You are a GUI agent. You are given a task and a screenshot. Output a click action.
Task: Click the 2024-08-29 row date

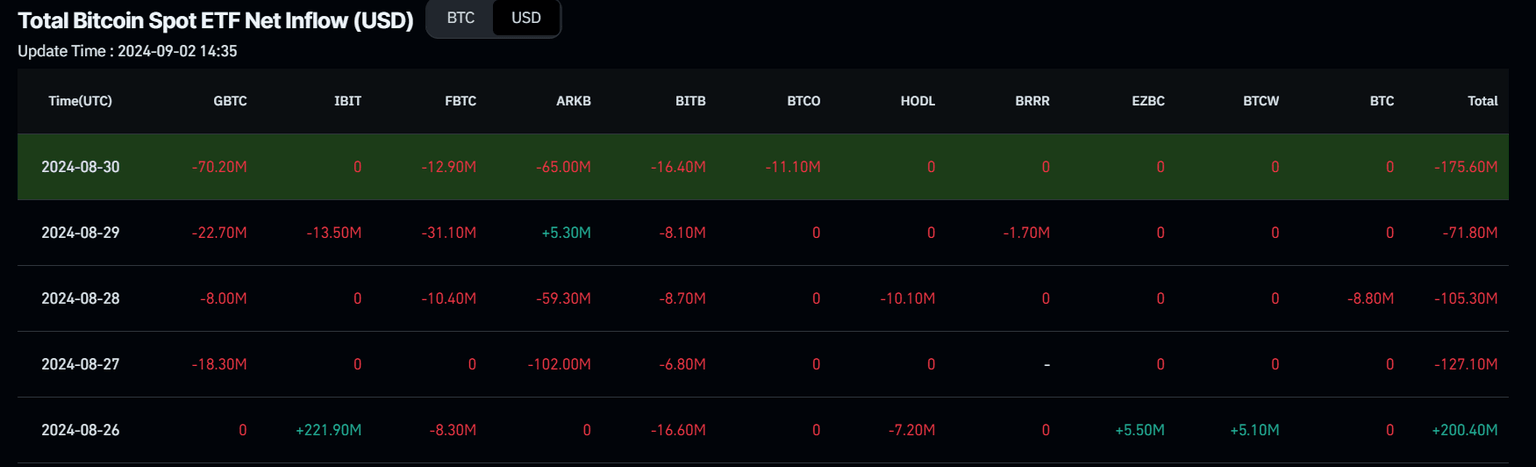click(80, 233)
